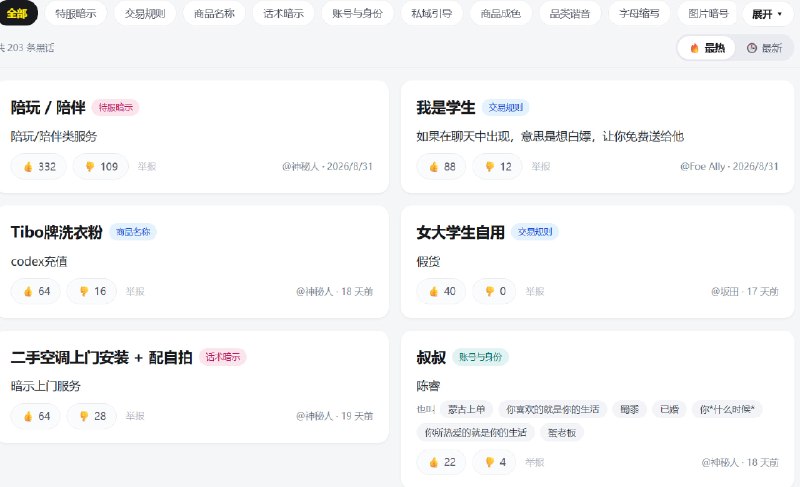Click the 特服暗示 badge on 陪玩 card
The image size is (800, 487).
tap(115, 107)
